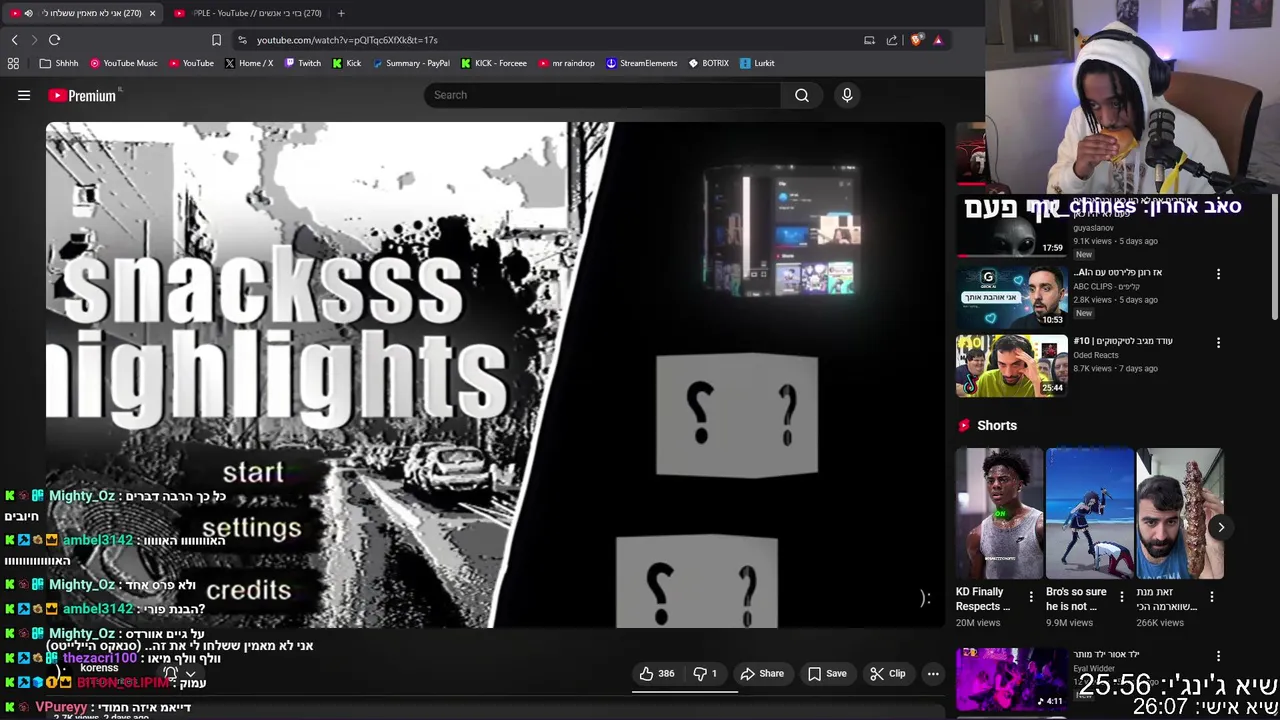Image resolution: width=1280 pixels, height=720 pixels.
Task: Open options for Bro's so sure short
Action: pos(1121,597)
